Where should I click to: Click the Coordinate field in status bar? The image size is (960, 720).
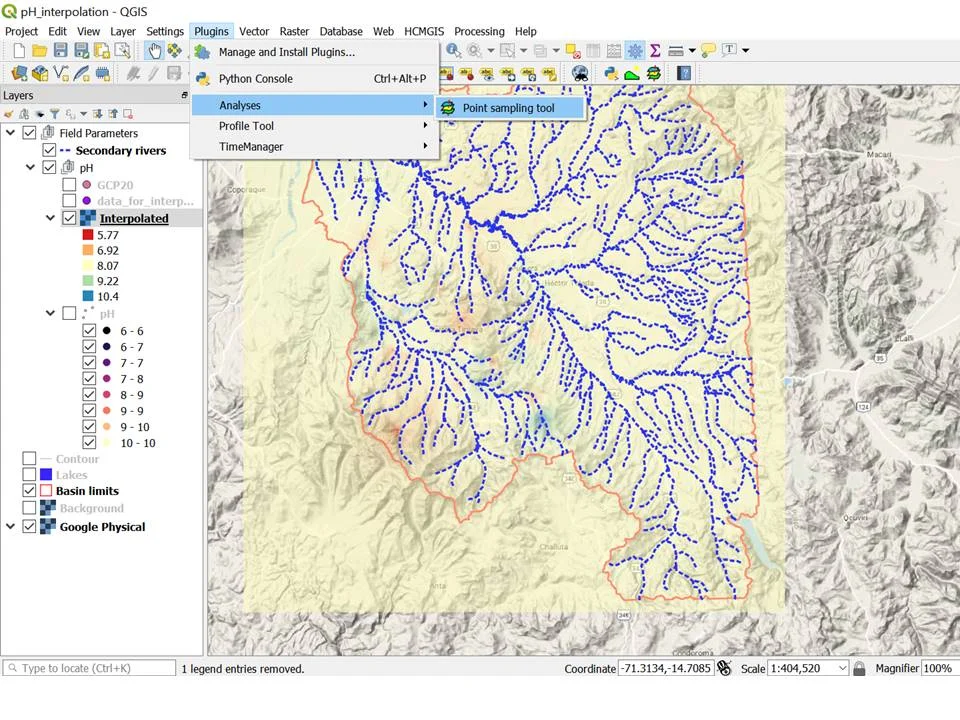click(x=666, y=668)
